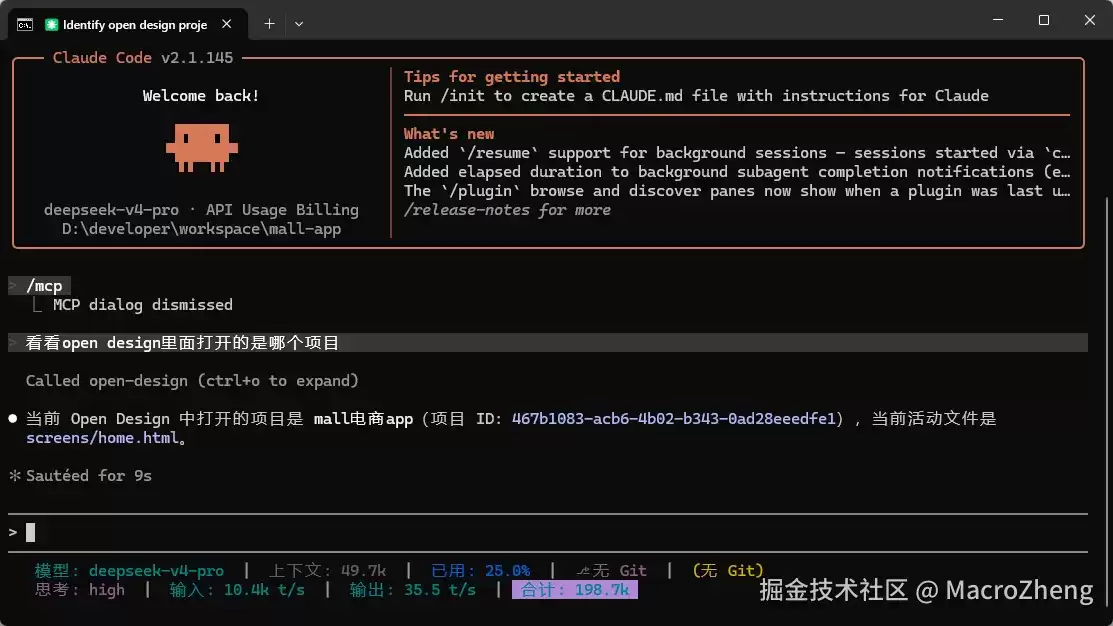Click the git branch icon in statusbar
The height and width of the screenshot is (626, 1113).
[583, 571]
